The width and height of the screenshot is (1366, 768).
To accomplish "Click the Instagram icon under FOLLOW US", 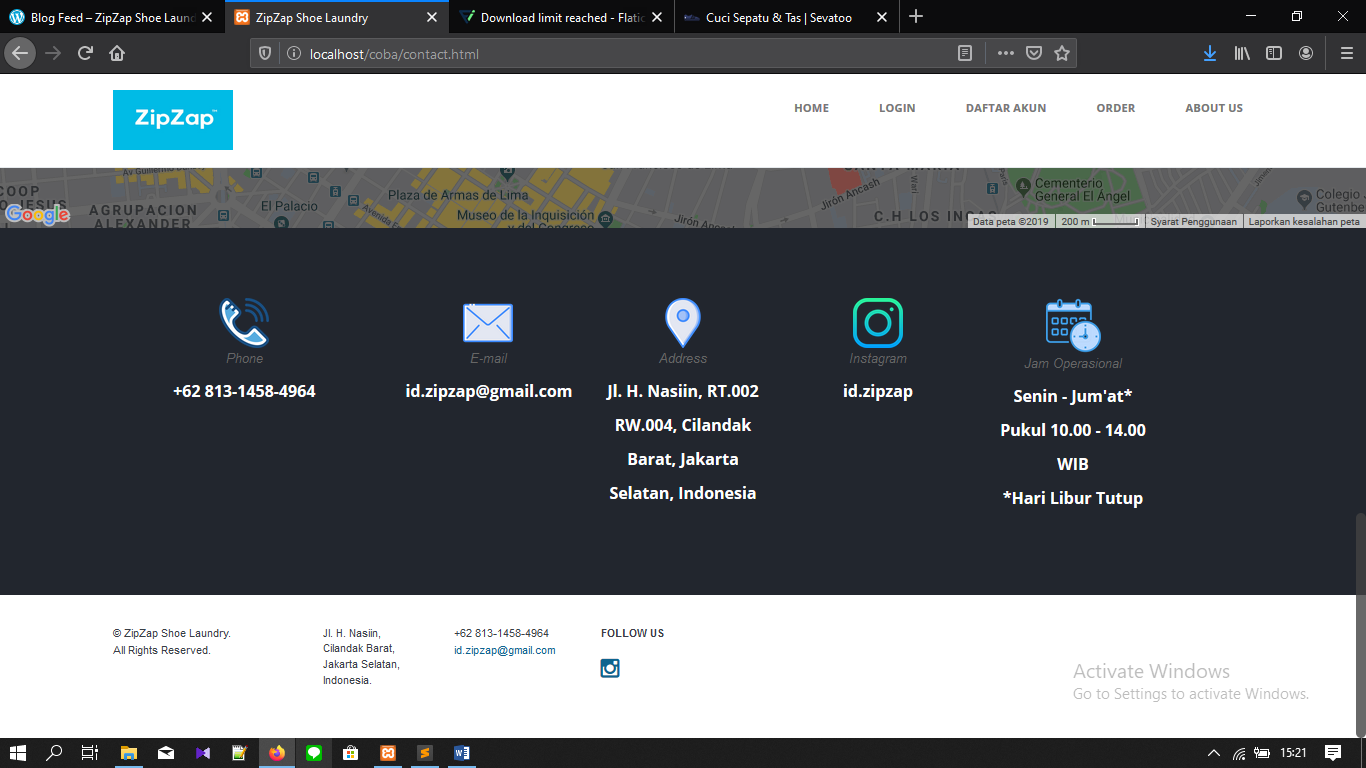I will (x=610, y=667).
